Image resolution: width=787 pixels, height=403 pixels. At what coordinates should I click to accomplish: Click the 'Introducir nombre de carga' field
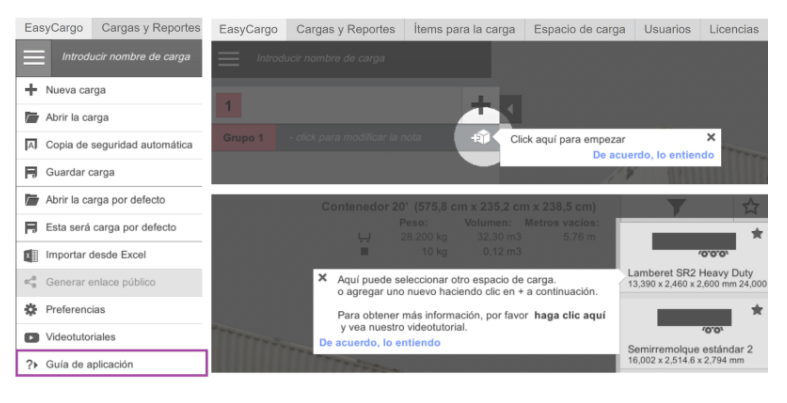point(125,57)
